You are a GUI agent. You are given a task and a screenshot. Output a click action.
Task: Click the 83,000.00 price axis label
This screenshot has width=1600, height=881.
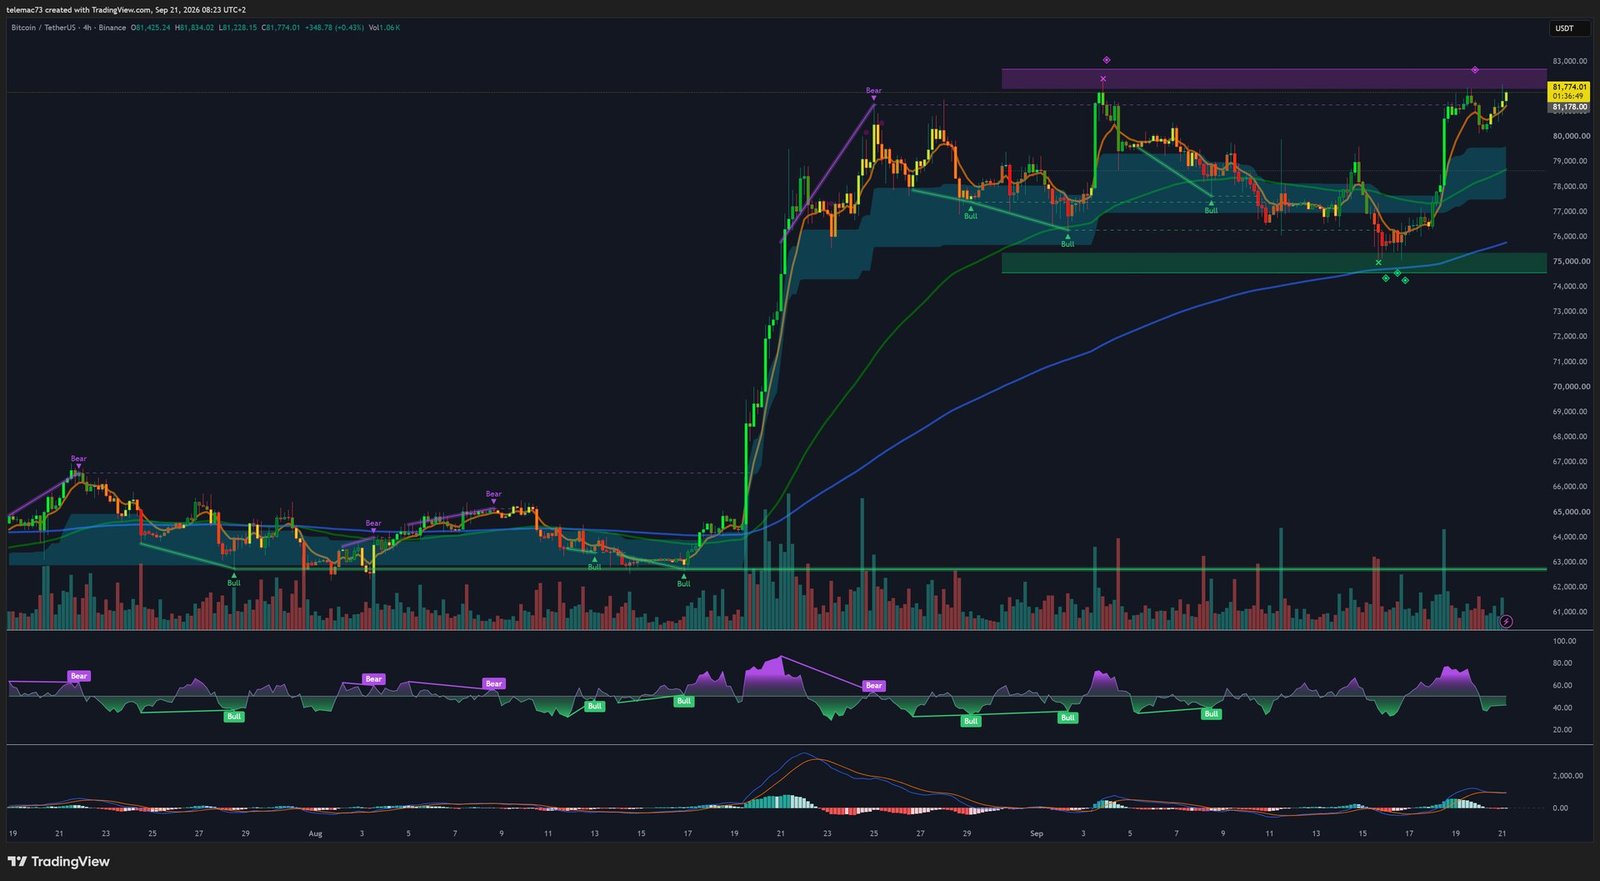[1570, 61]
